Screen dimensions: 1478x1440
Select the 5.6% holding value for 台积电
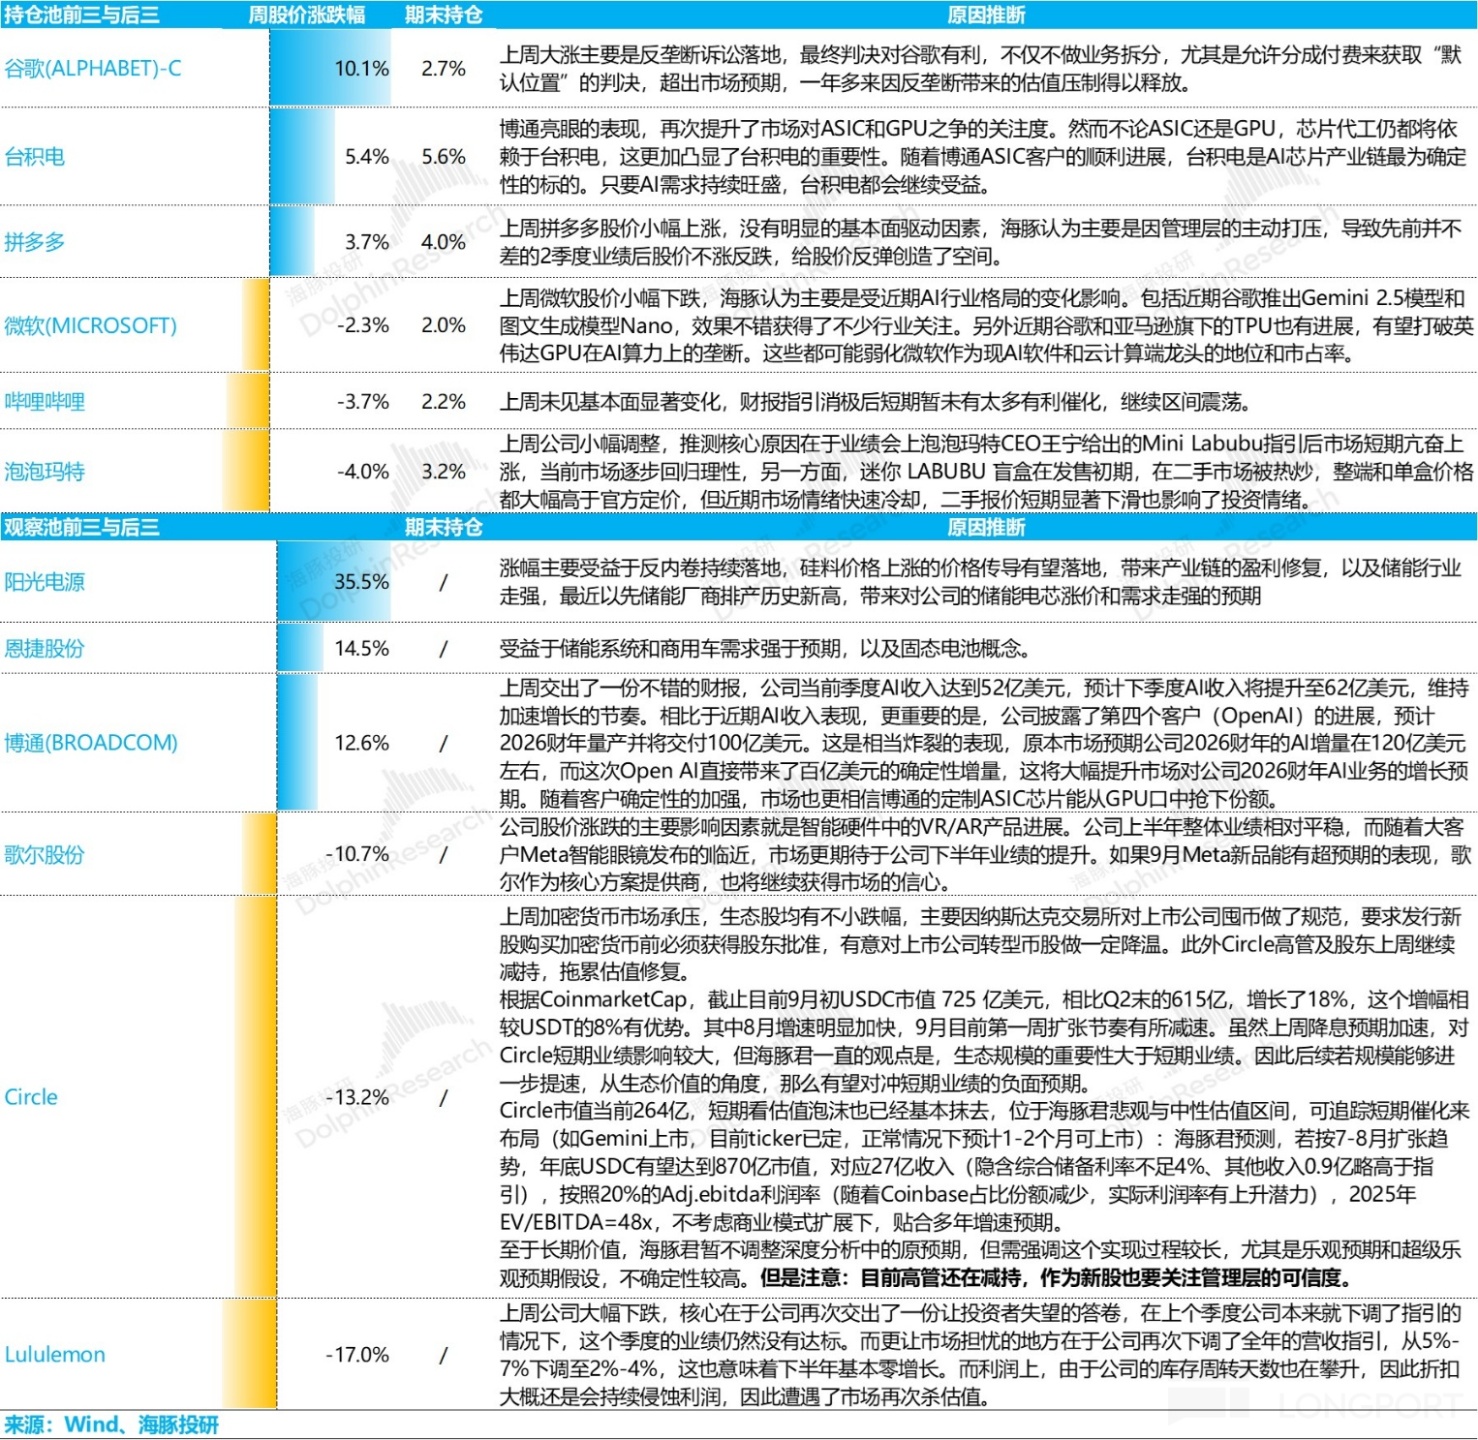443,156
